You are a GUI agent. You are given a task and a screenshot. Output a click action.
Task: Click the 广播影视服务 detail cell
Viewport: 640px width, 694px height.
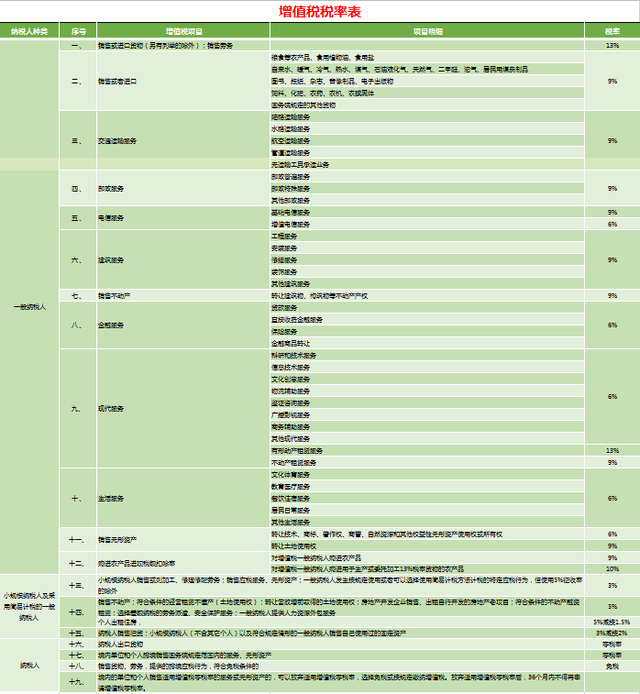[x=428, y=415]
